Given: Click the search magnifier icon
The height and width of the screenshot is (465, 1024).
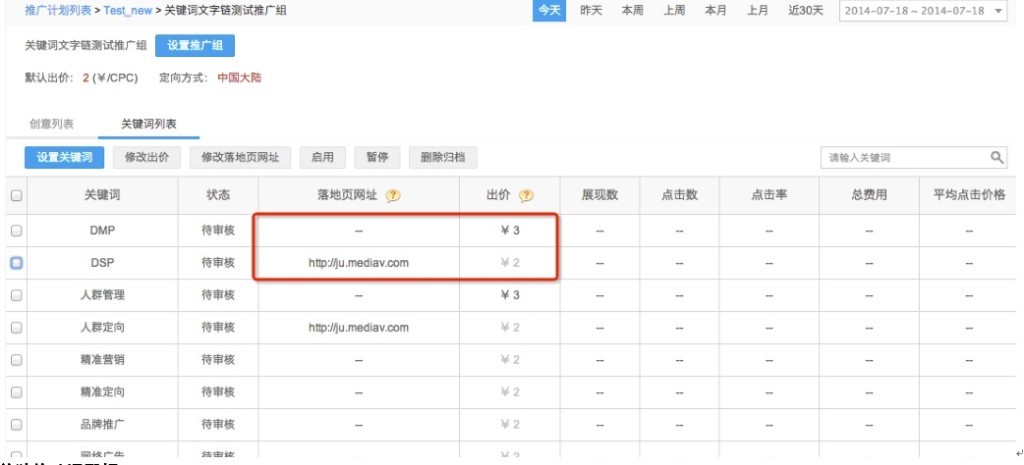Looking at the screenshot, I should point(997,157).
